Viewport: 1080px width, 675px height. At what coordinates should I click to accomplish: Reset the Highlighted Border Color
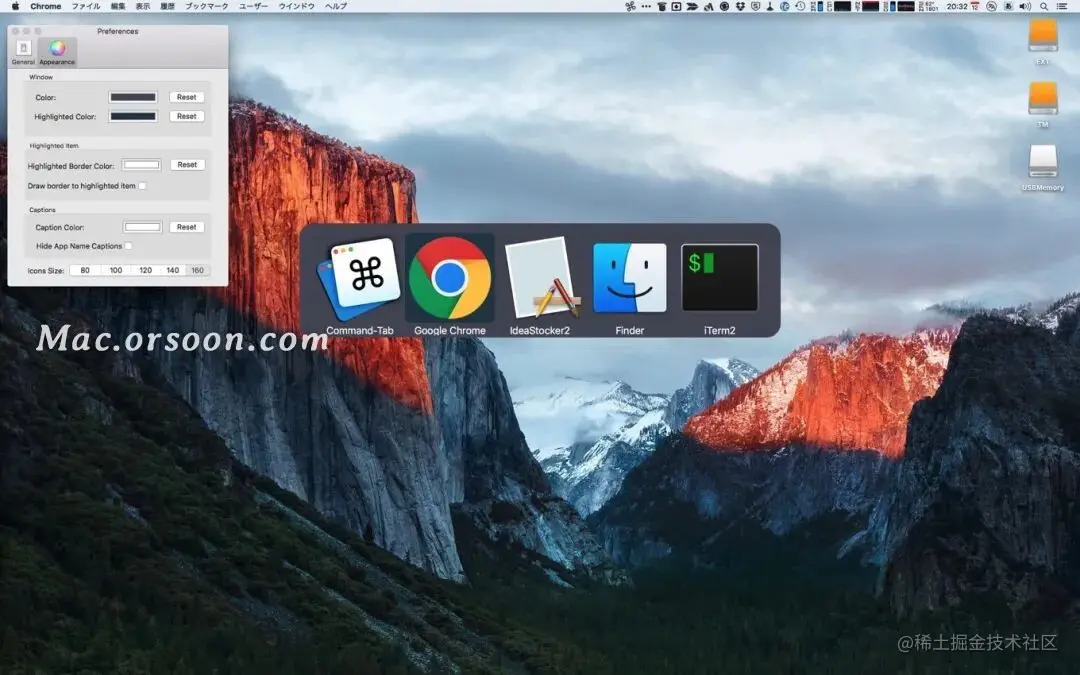pos(187,165)
